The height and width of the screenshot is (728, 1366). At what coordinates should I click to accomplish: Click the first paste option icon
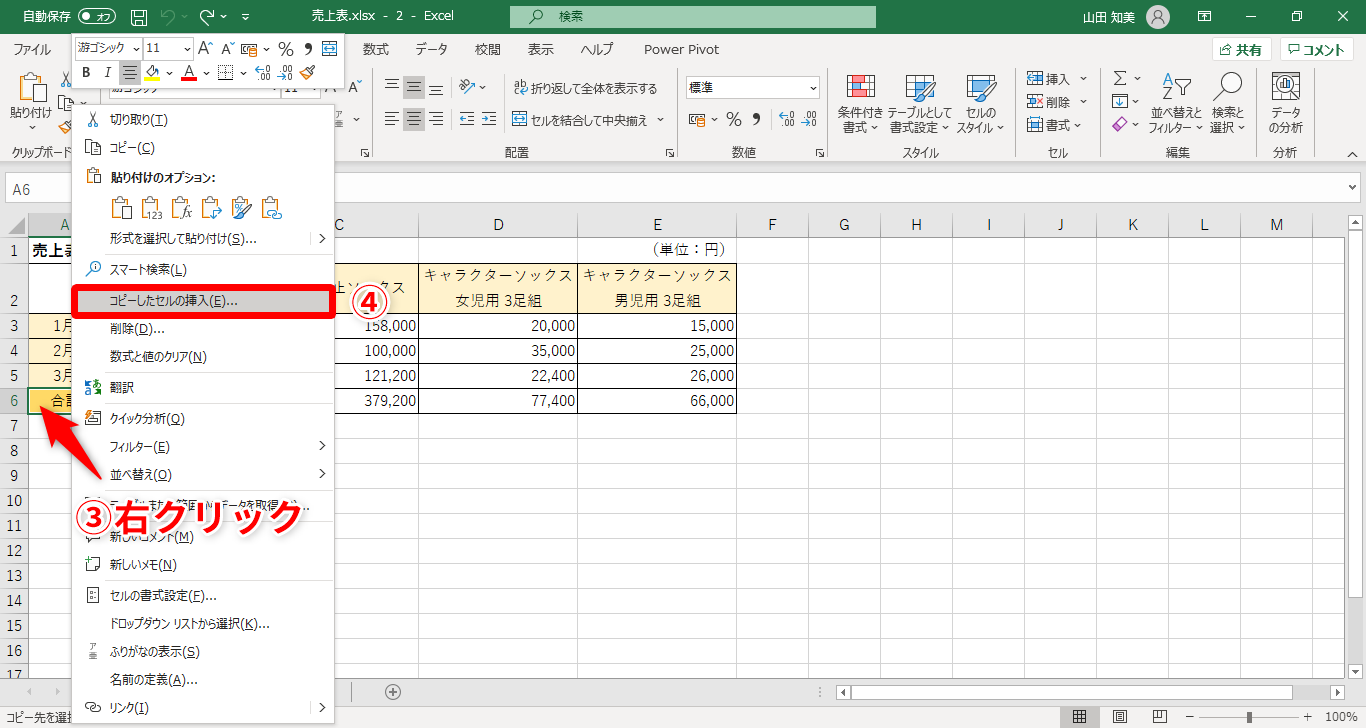121,208
